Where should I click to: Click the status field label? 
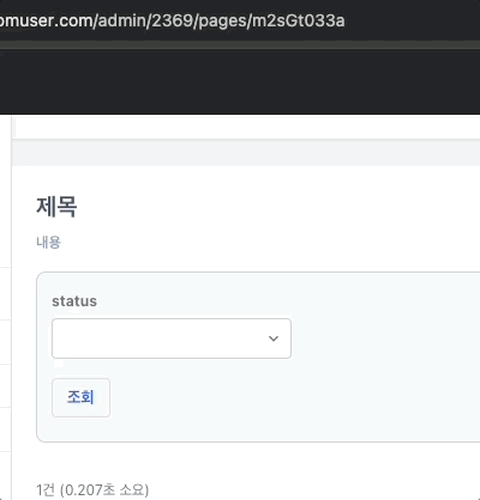pos(74,301)
